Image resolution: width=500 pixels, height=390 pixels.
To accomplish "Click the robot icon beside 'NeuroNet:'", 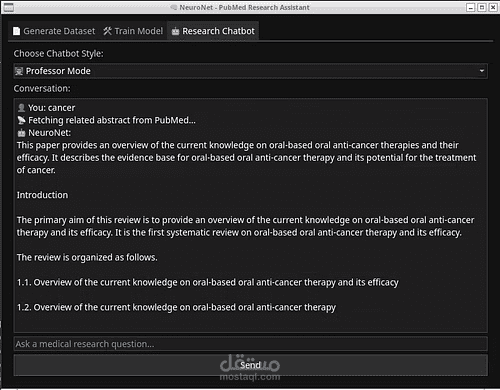I will [x=21, y=133].
